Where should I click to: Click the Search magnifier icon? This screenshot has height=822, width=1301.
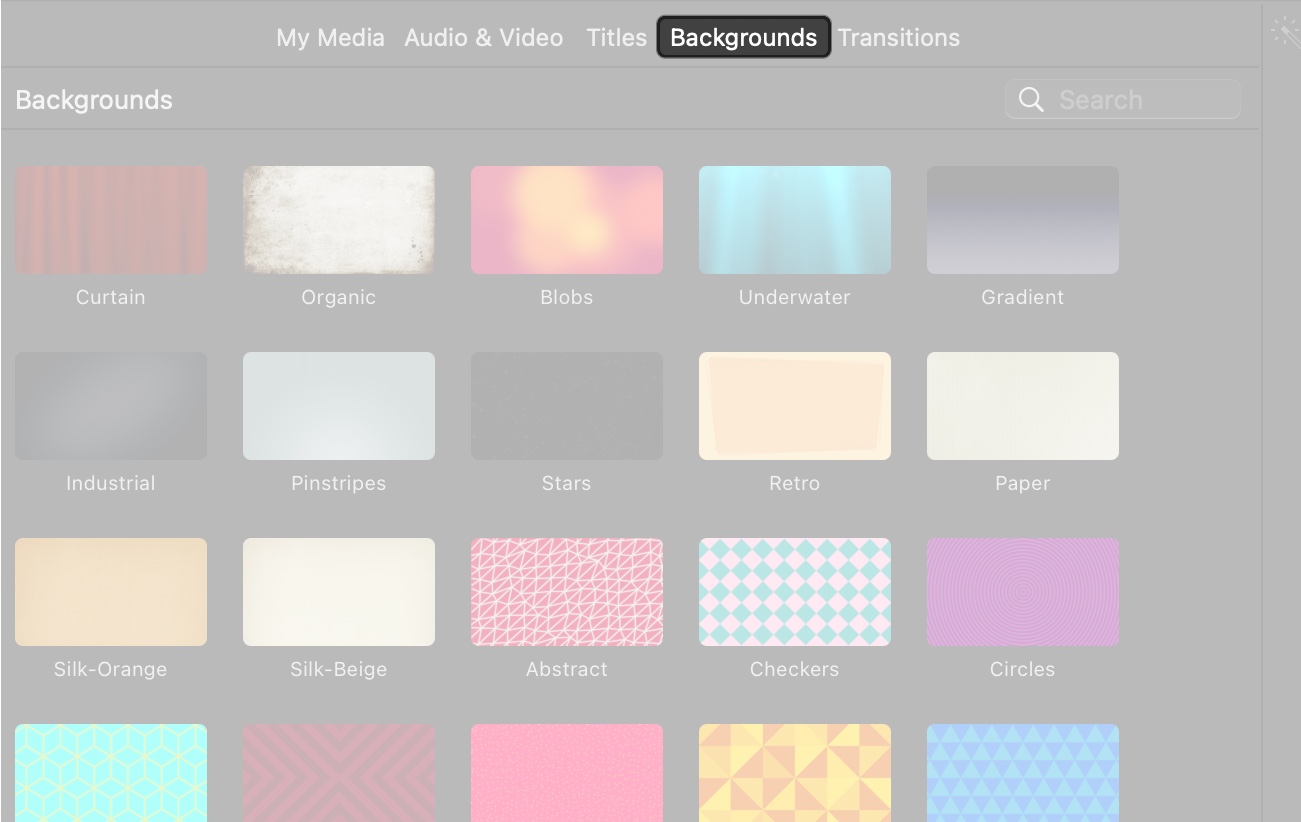click(1032, 99)
